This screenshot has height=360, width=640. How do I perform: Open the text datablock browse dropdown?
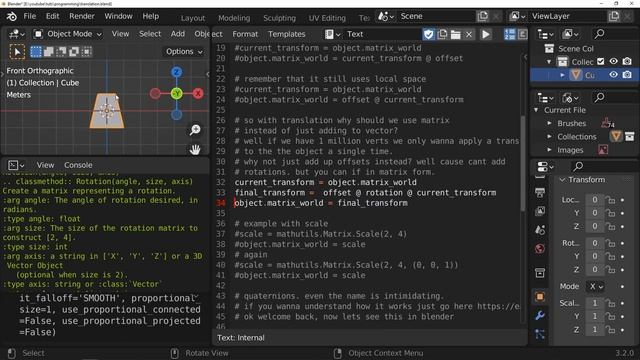coord(332,34)
